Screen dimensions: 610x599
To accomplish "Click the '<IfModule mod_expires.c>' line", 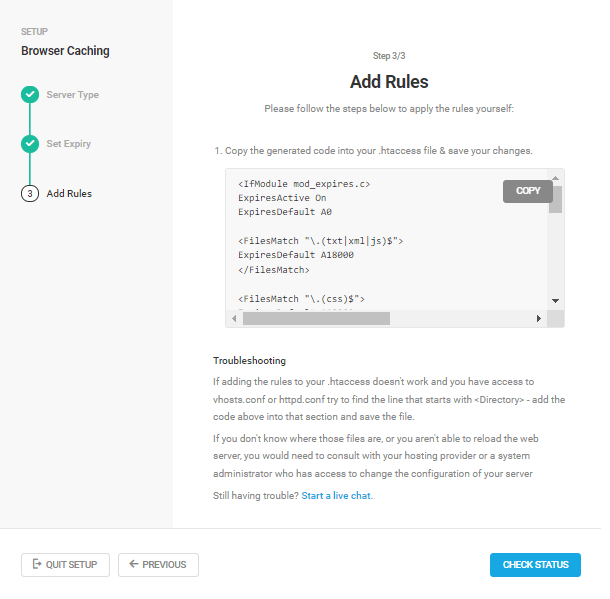I will pyautogui.click(x=304, y=184).
